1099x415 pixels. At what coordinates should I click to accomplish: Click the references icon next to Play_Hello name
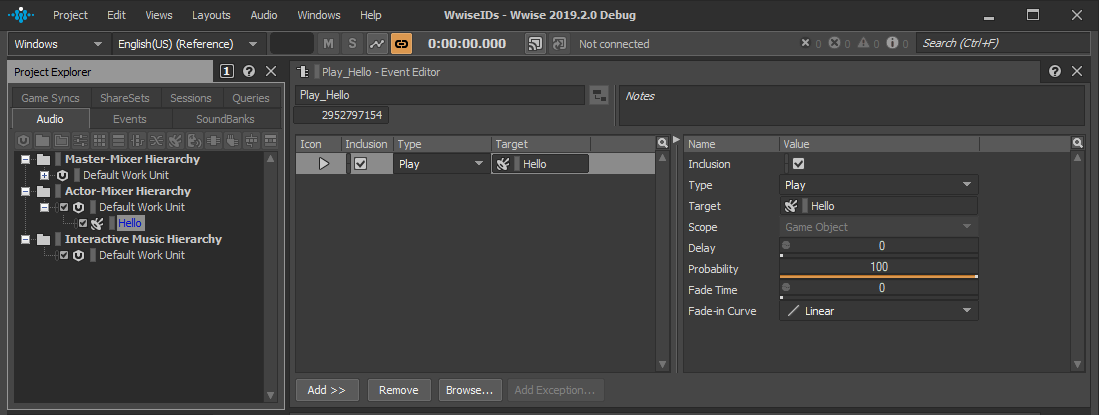coord(599,95)
